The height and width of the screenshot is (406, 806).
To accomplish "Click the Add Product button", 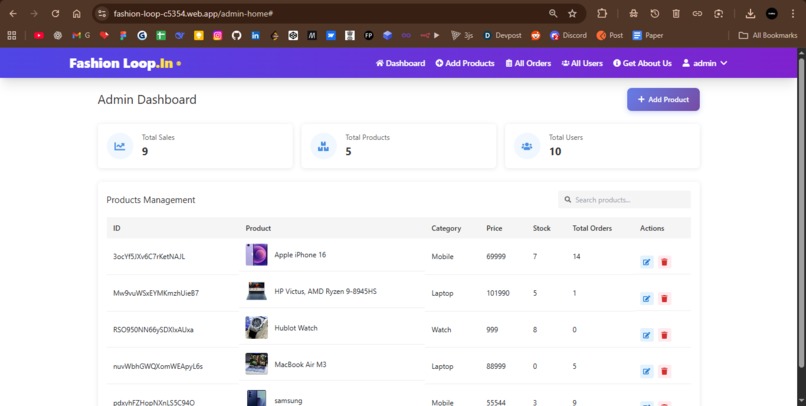I will click(x=663, y=99).
